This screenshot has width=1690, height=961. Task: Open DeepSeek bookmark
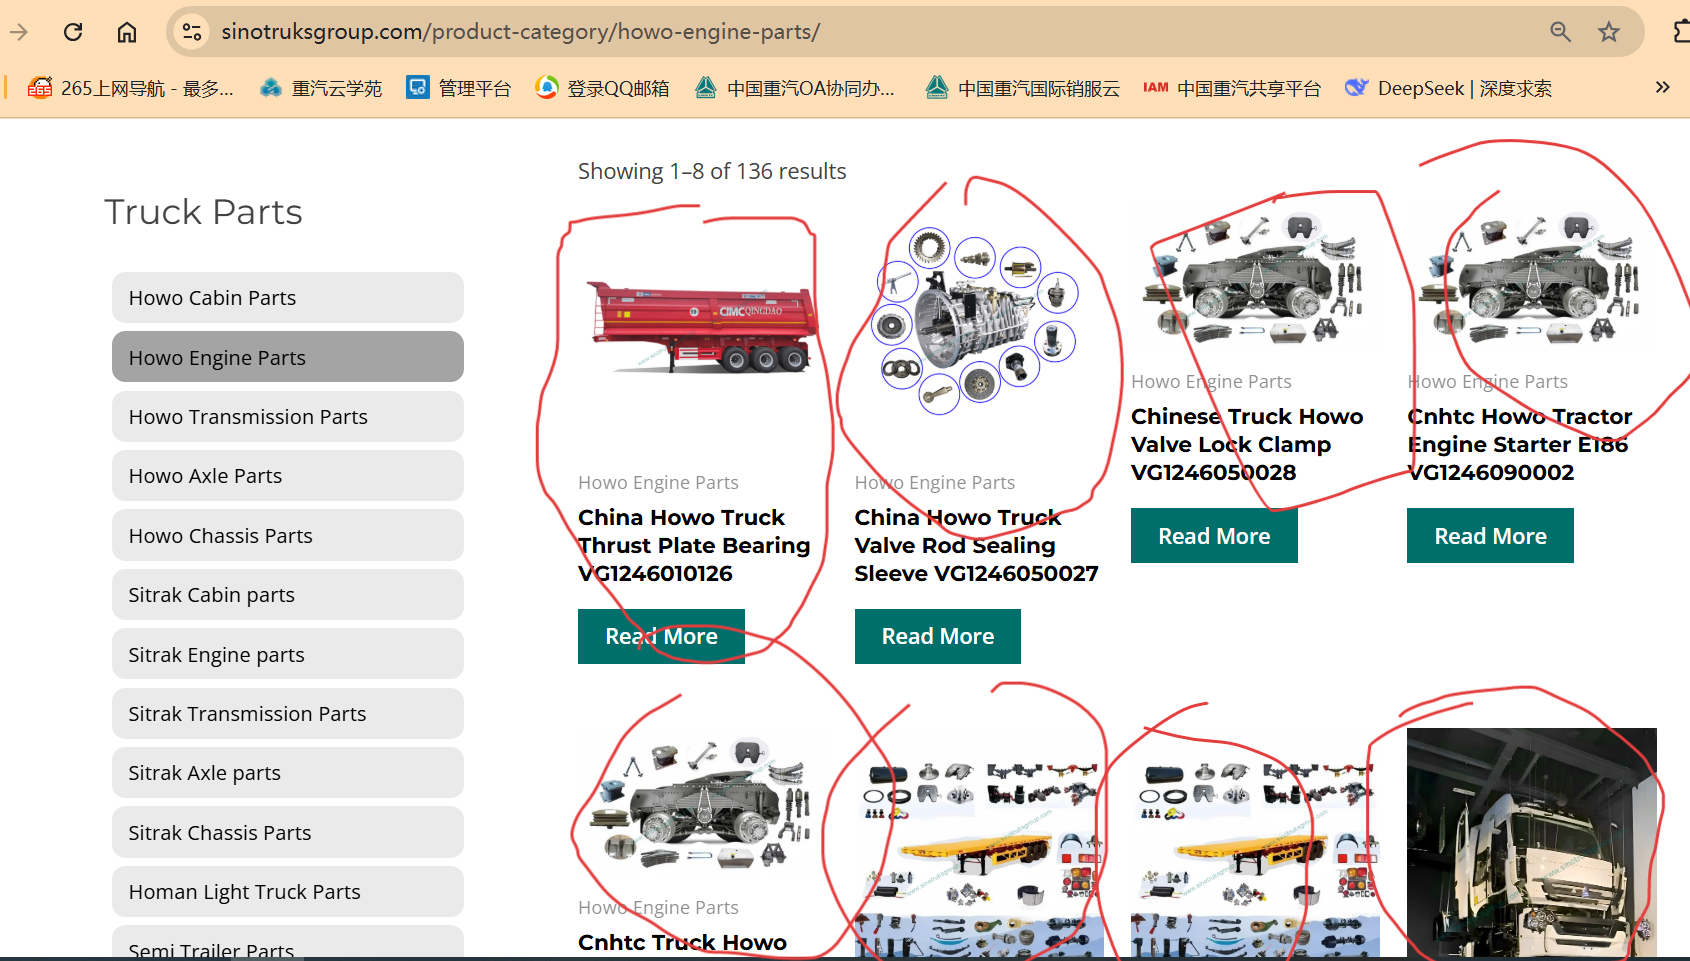click(x=1448, y=88)
